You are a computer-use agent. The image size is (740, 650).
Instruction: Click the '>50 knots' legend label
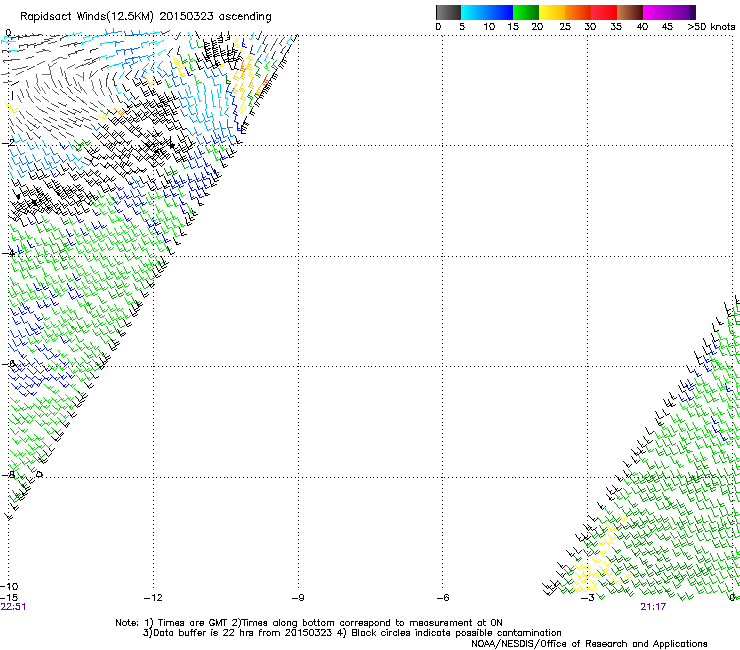tap(711, 27)
